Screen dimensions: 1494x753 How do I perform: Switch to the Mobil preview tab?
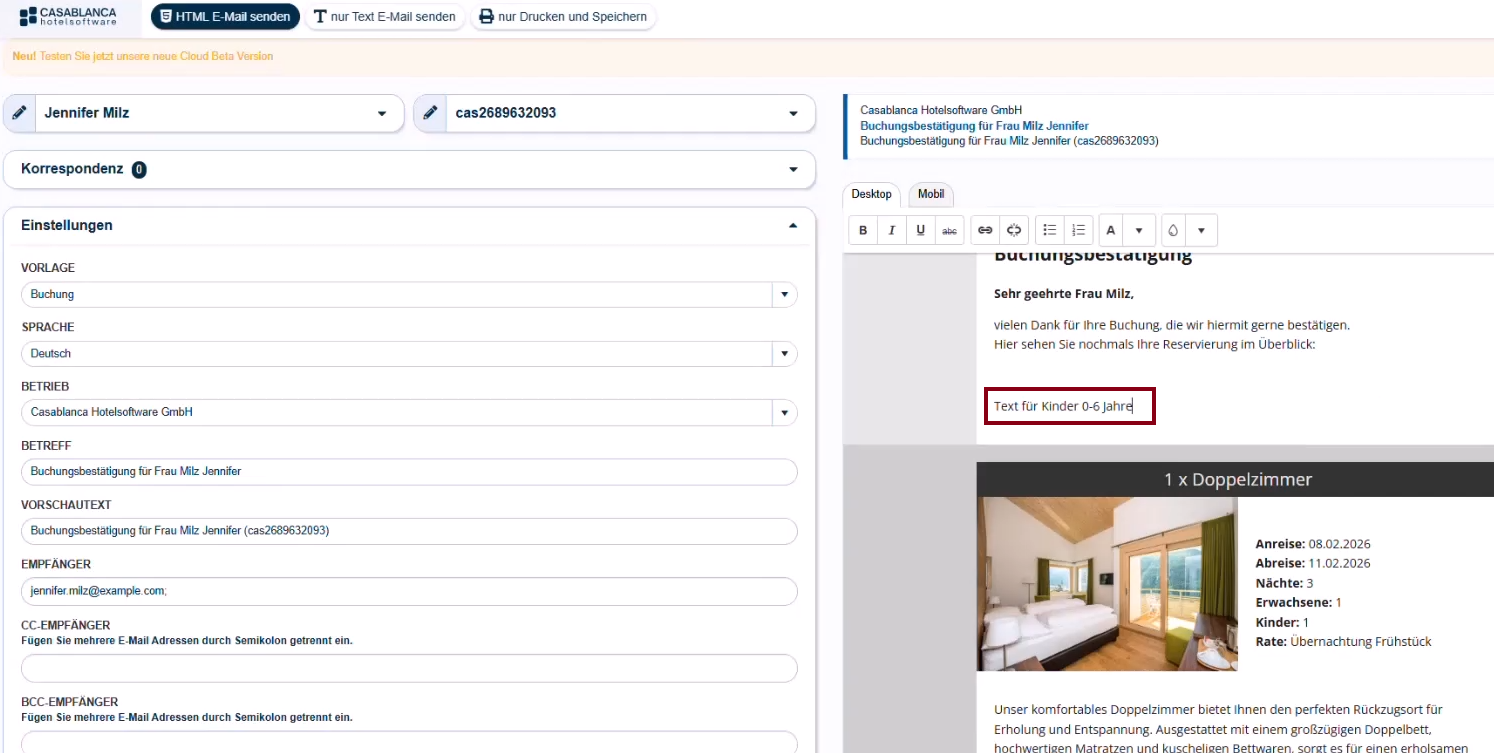click(x=930, y=194)
